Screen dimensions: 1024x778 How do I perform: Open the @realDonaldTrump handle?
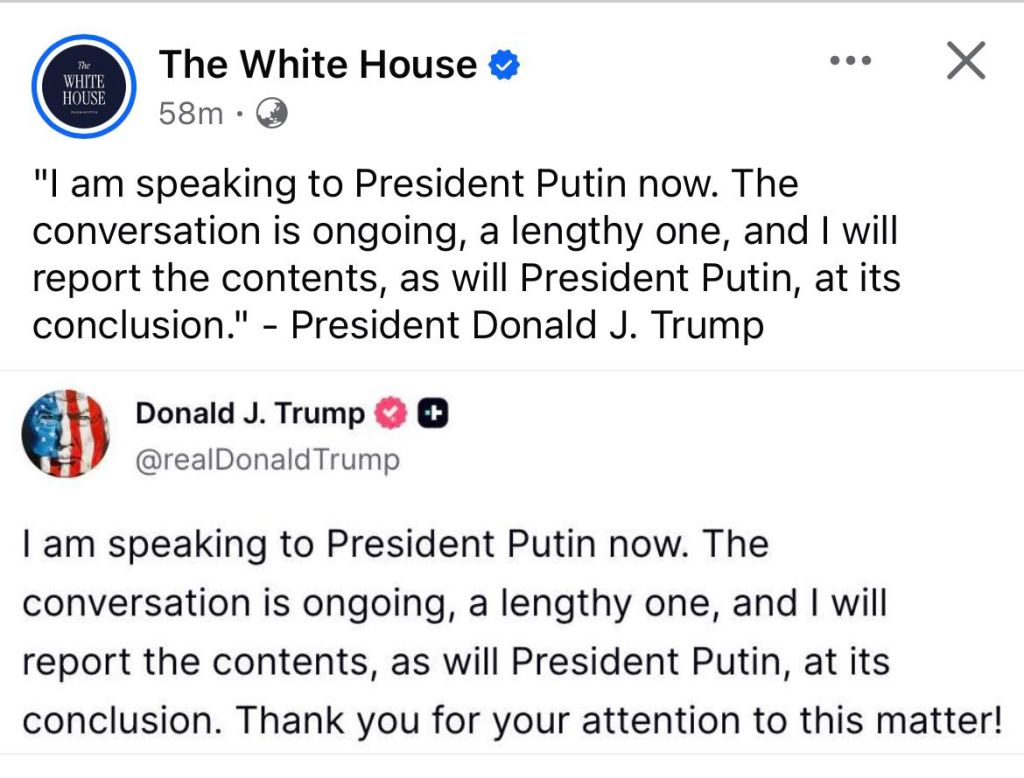267,460
